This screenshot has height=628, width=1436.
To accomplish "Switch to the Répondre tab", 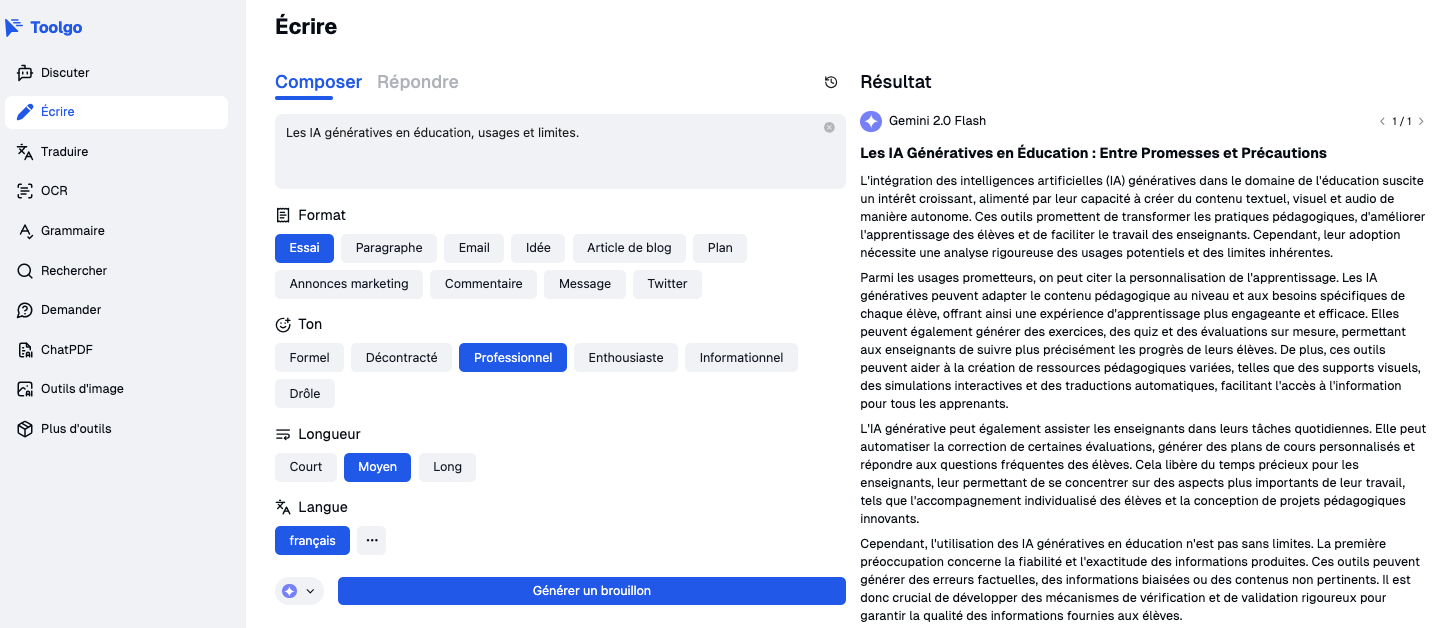I will (x=417, y=82).
